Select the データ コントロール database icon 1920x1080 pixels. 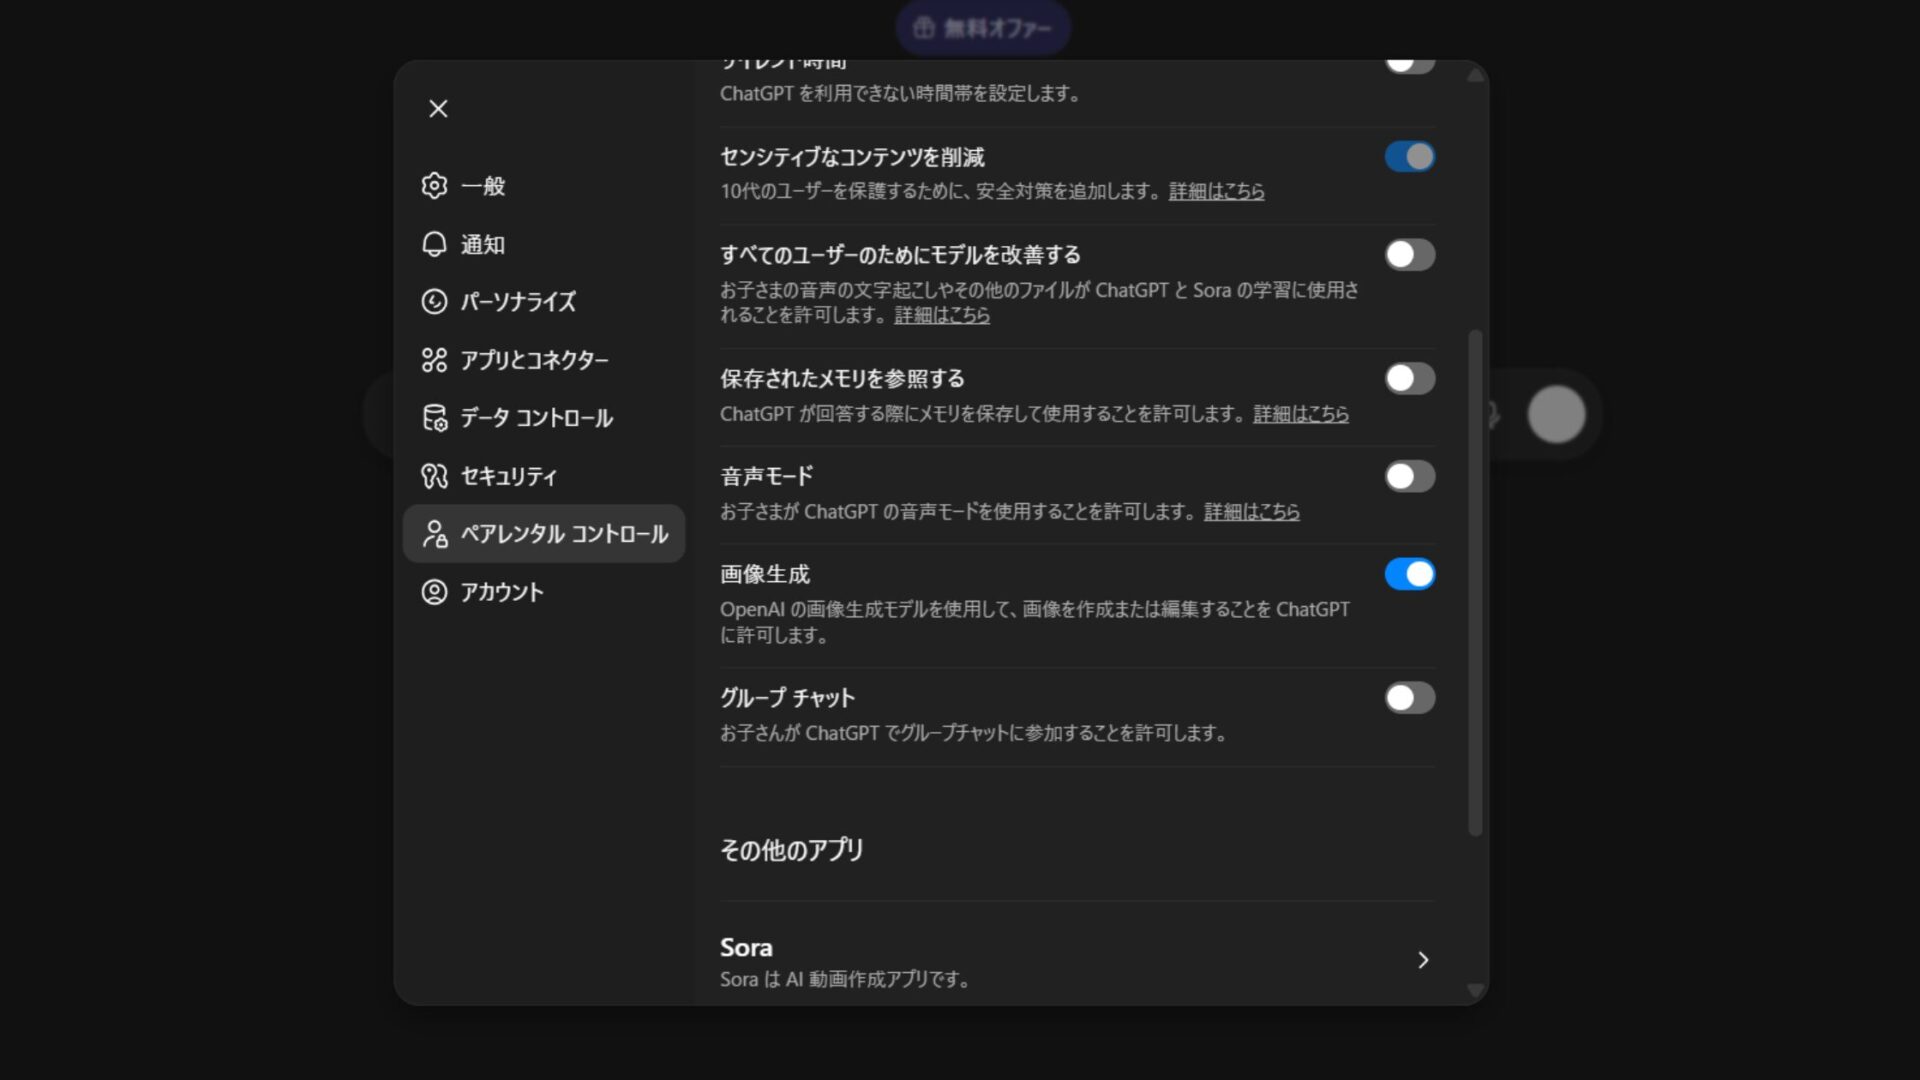(435, 419)
